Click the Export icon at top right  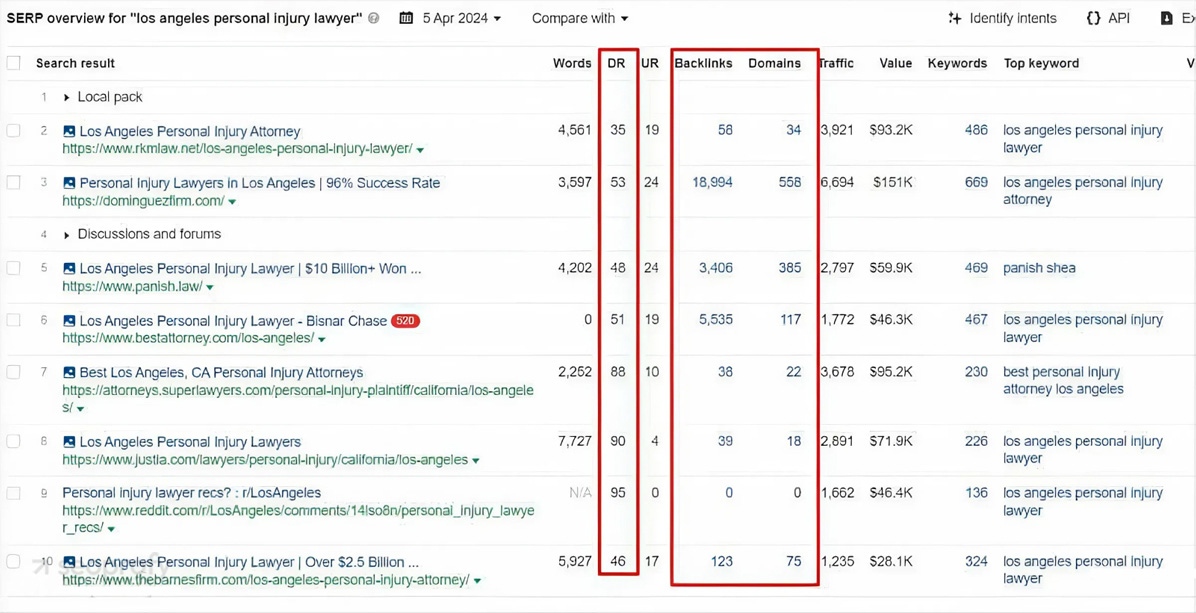coord(1166,18)
